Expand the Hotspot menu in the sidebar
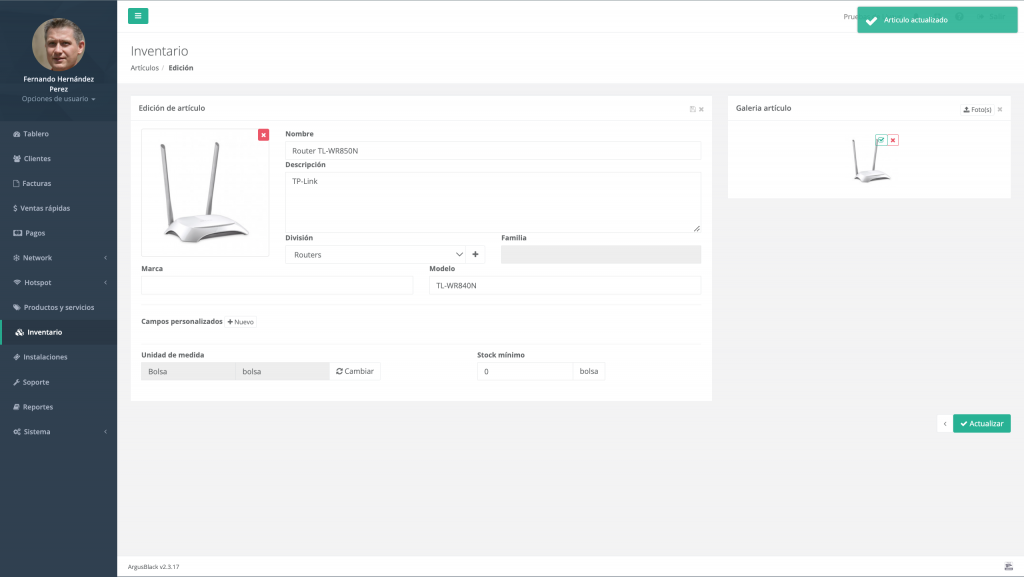Screen dimensions: 1024x577 pos(59,283)
